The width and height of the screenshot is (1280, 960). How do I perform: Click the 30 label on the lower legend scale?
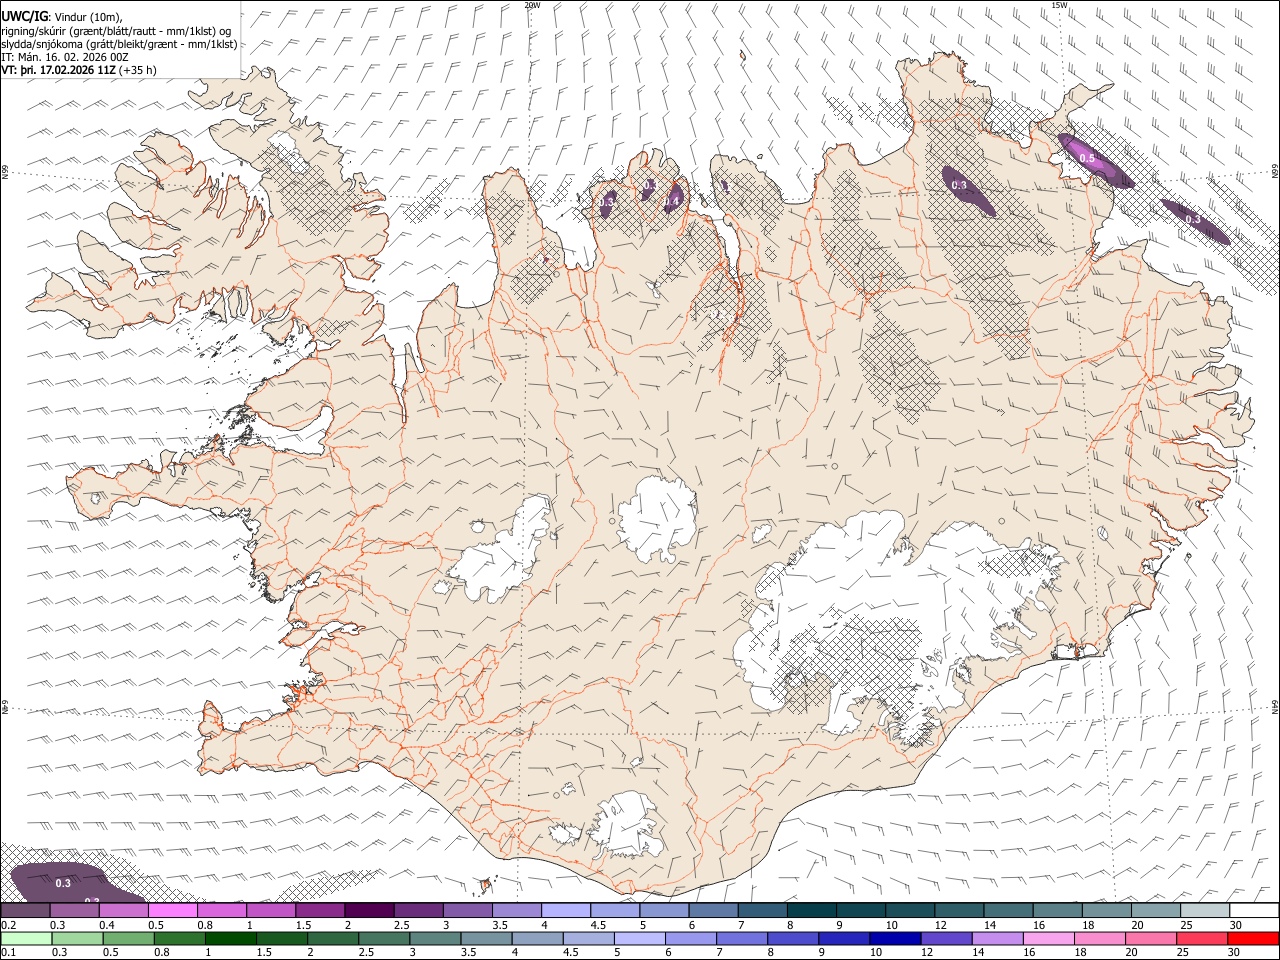click(x=1235, y=952)
